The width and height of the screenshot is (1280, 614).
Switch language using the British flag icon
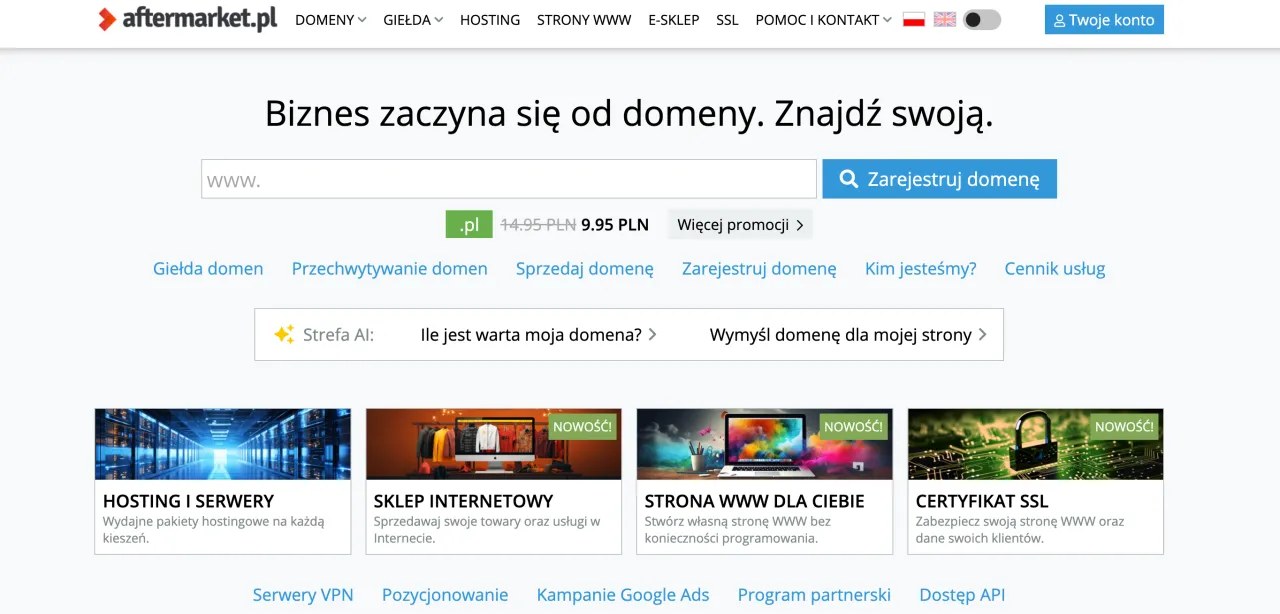pyautogui.click(x=944, y=17)
